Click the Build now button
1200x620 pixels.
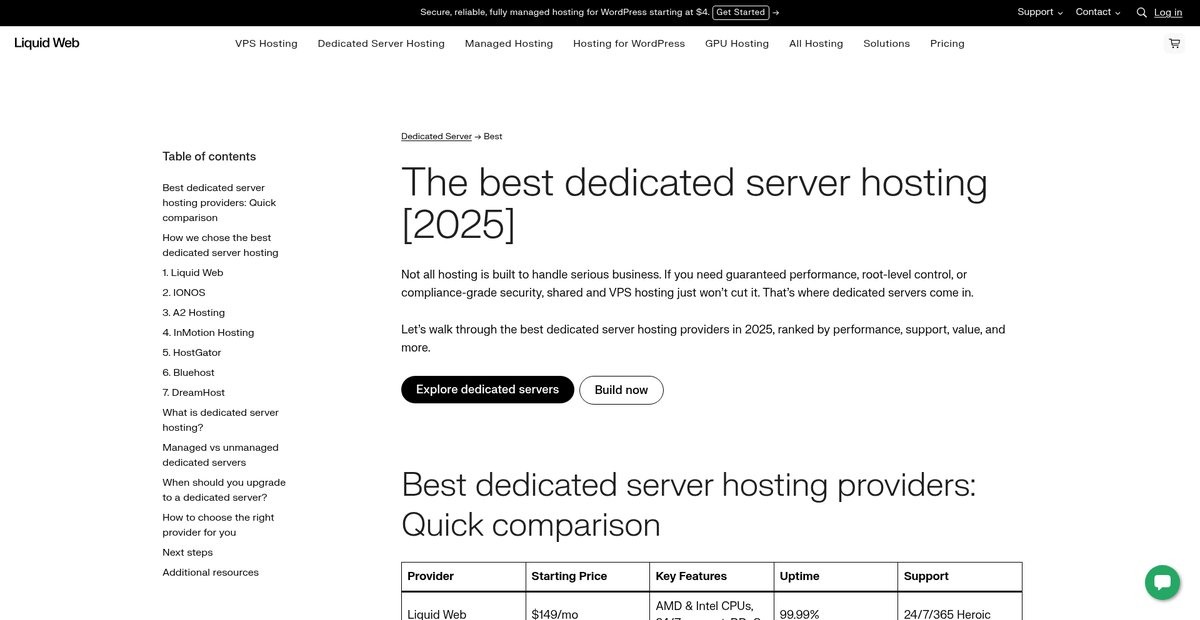tap(621, 390)
